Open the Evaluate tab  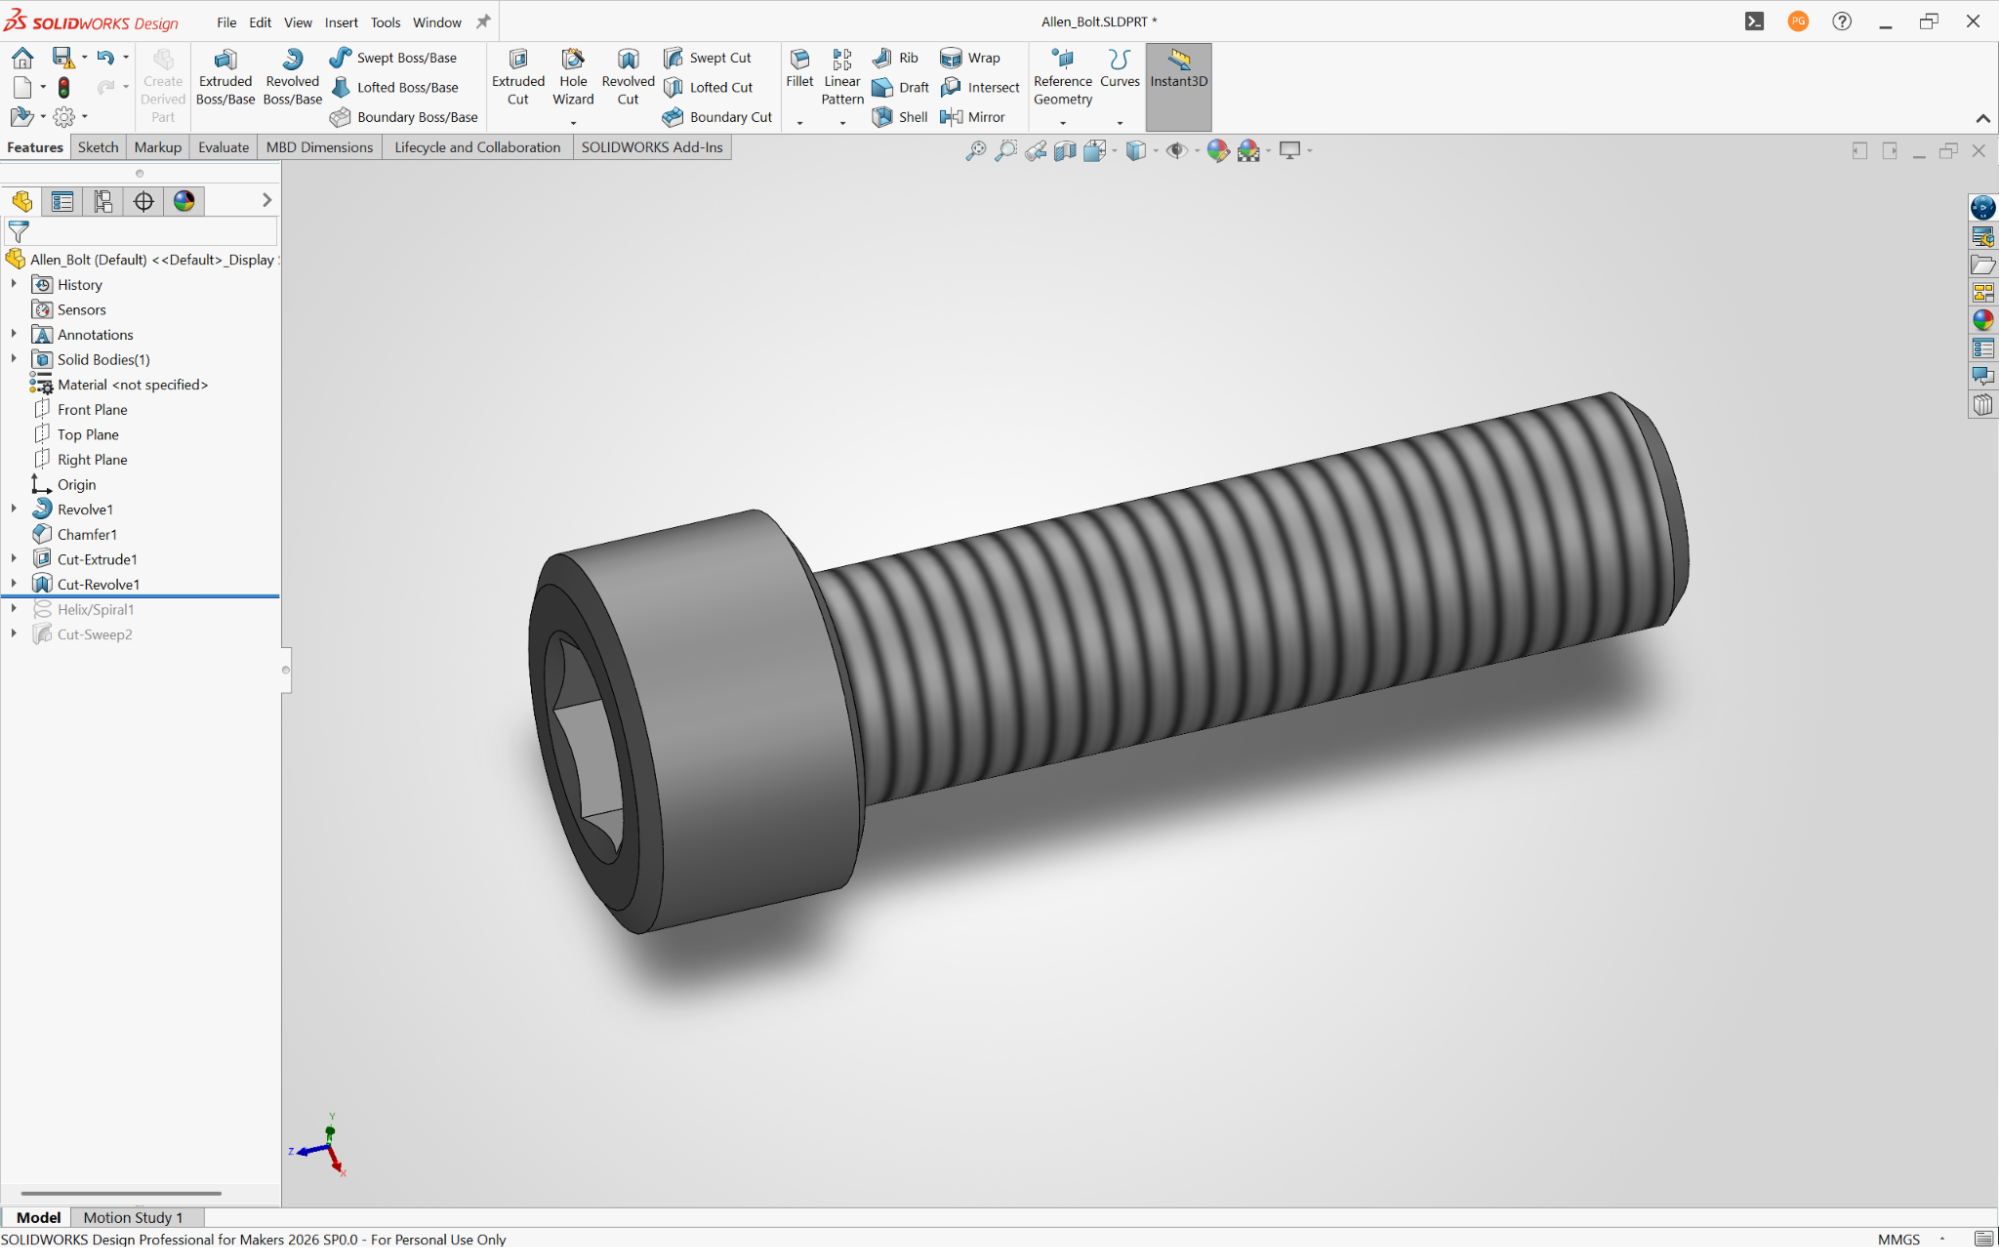click(223, 147)
